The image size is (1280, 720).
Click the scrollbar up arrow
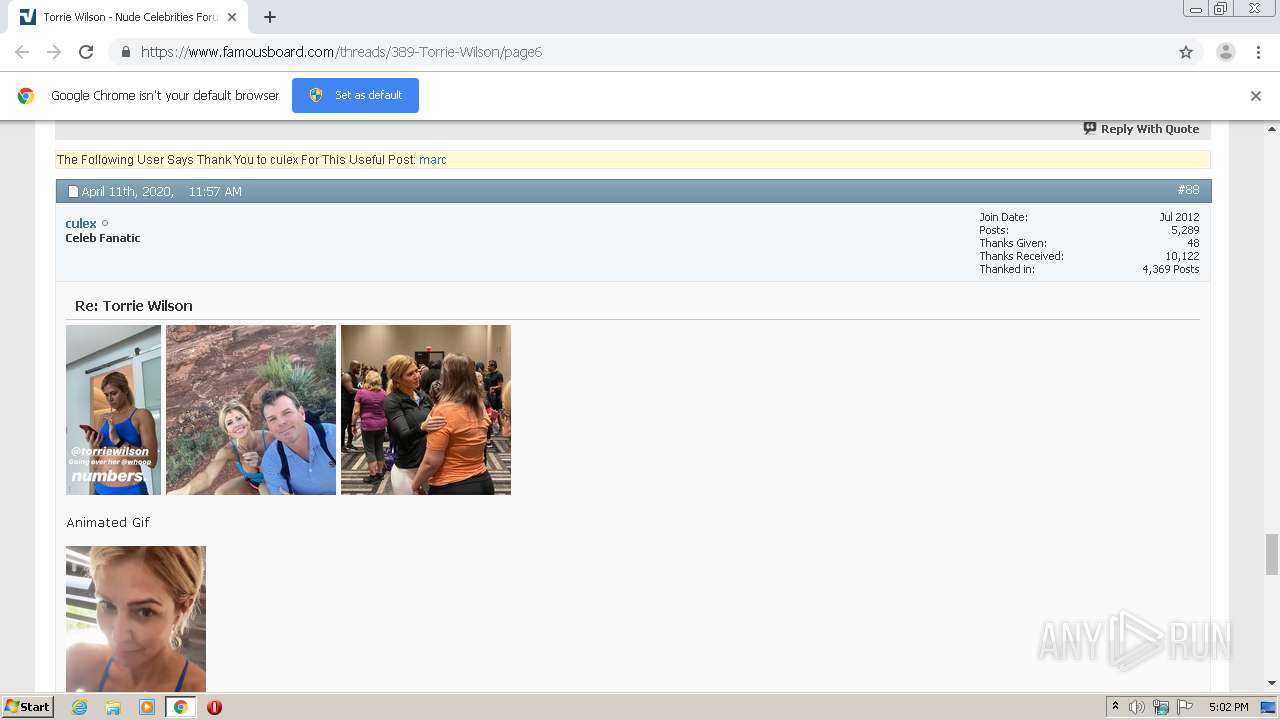[1272, 129]
